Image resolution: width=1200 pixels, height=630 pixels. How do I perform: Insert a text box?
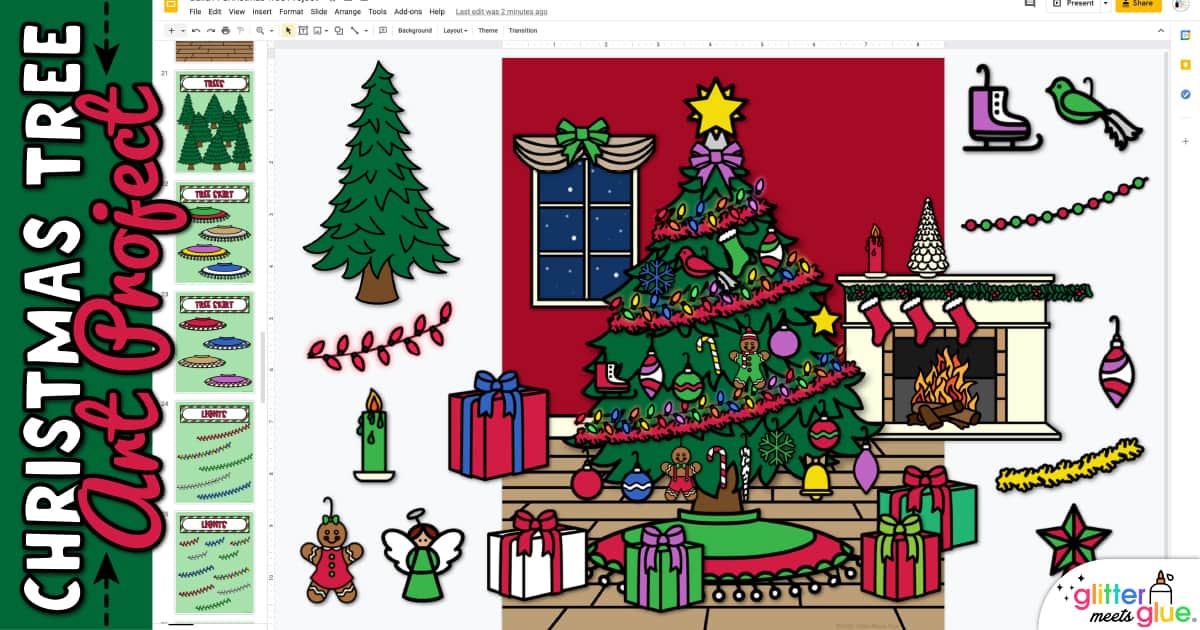coord(304,30)
